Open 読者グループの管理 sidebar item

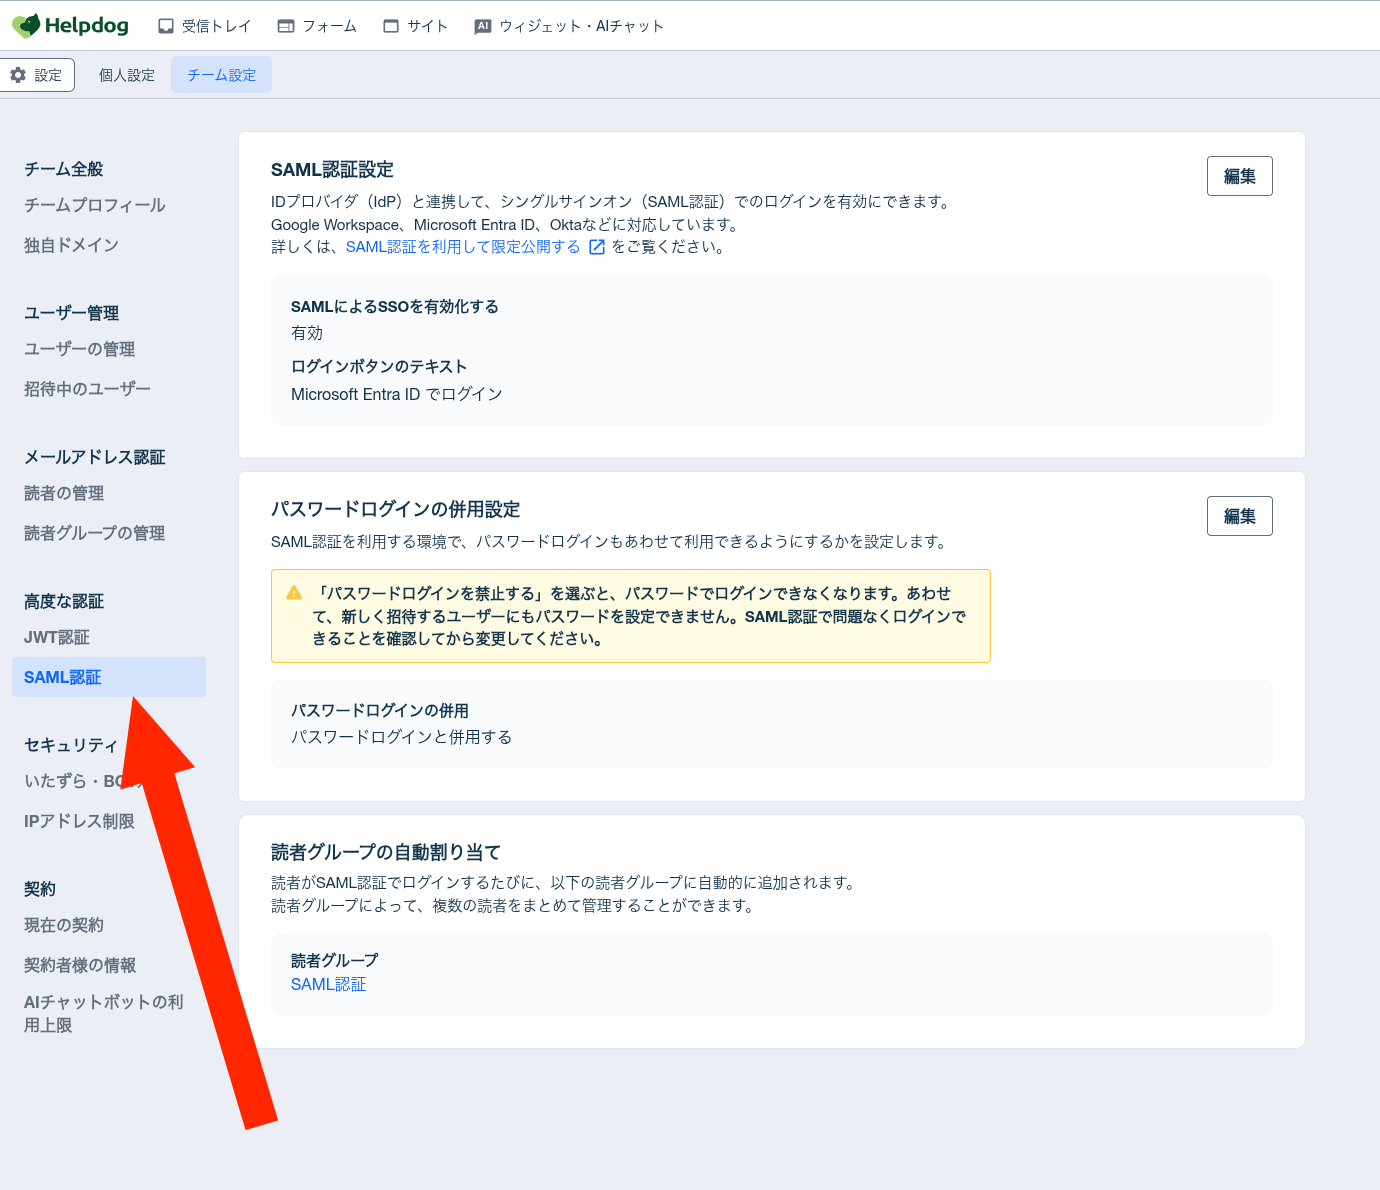(x=95, y=533)
